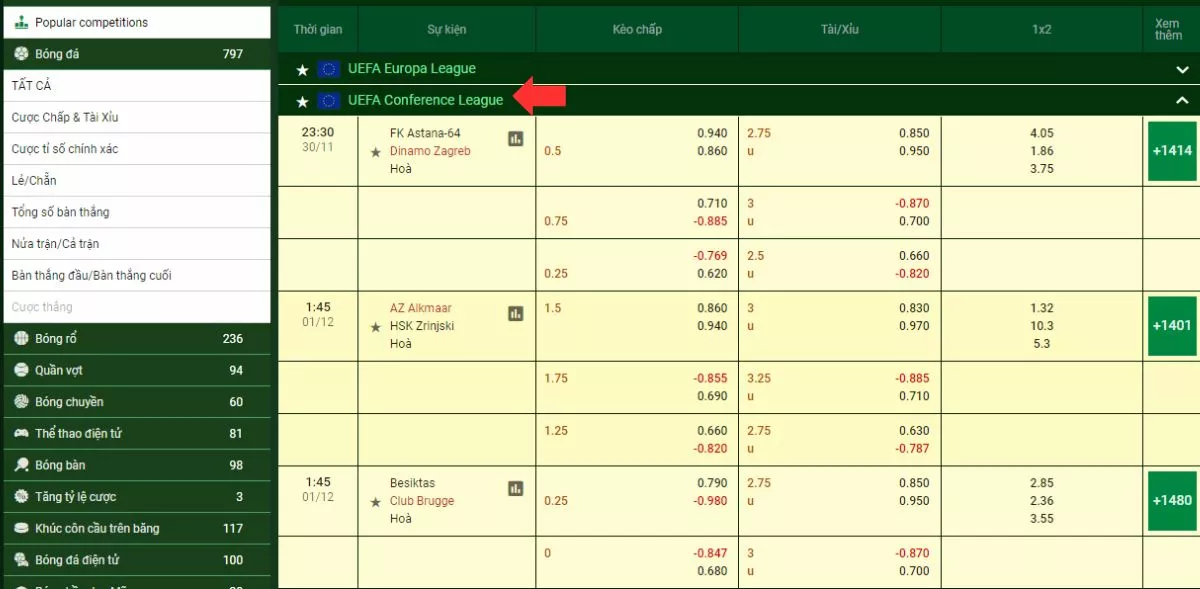This screenshot has height=589, width=1200.
Task: Select Cược Chấp & Tài Xỉu filter
Action: [x=135, y=117]
